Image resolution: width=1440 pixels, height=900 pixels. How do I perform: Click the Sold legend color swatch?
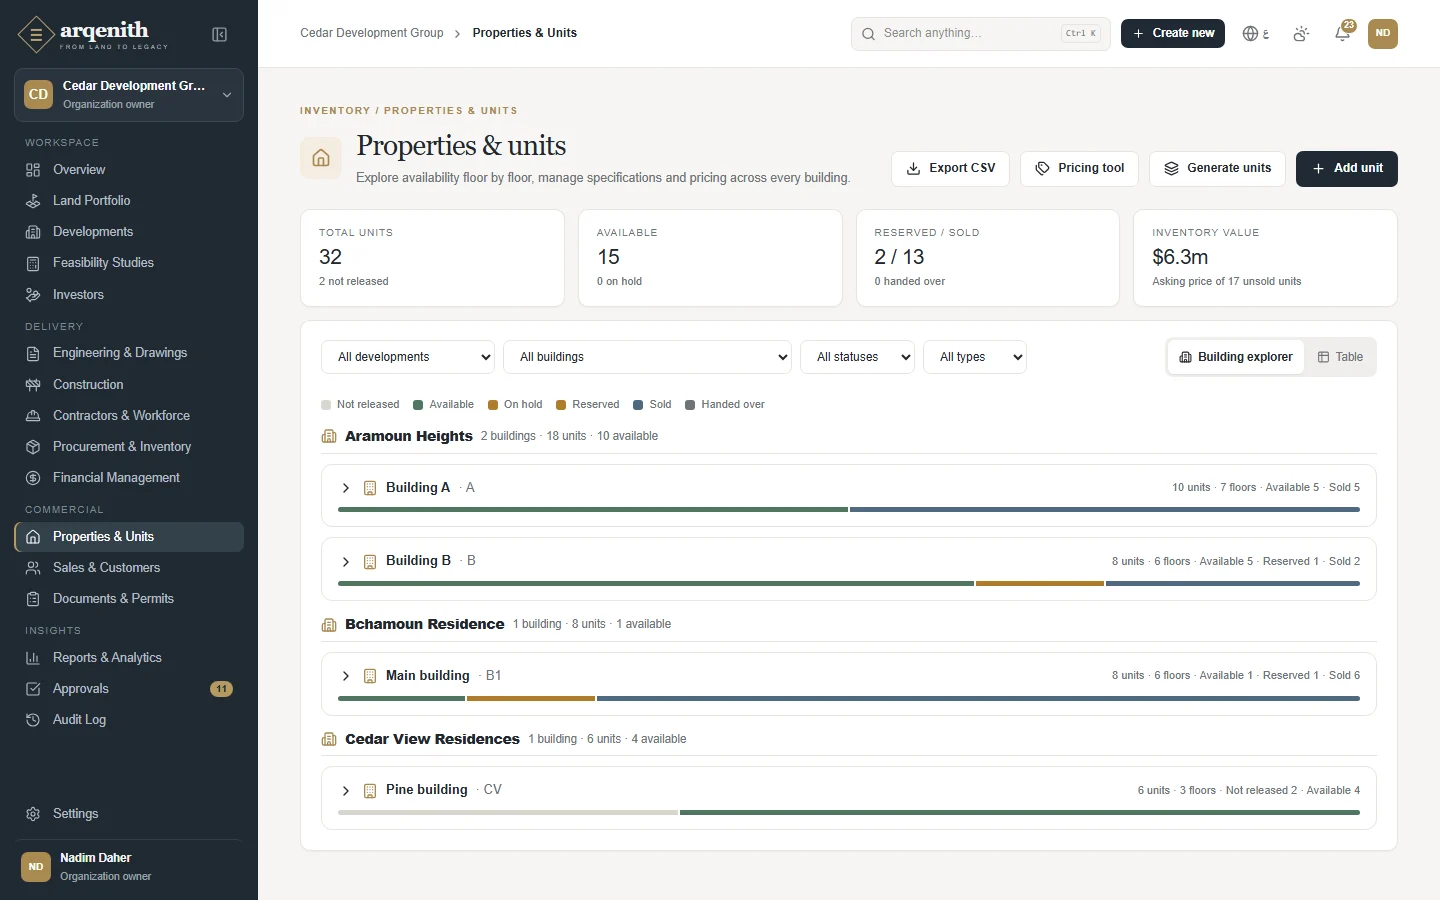coord(638,405)
